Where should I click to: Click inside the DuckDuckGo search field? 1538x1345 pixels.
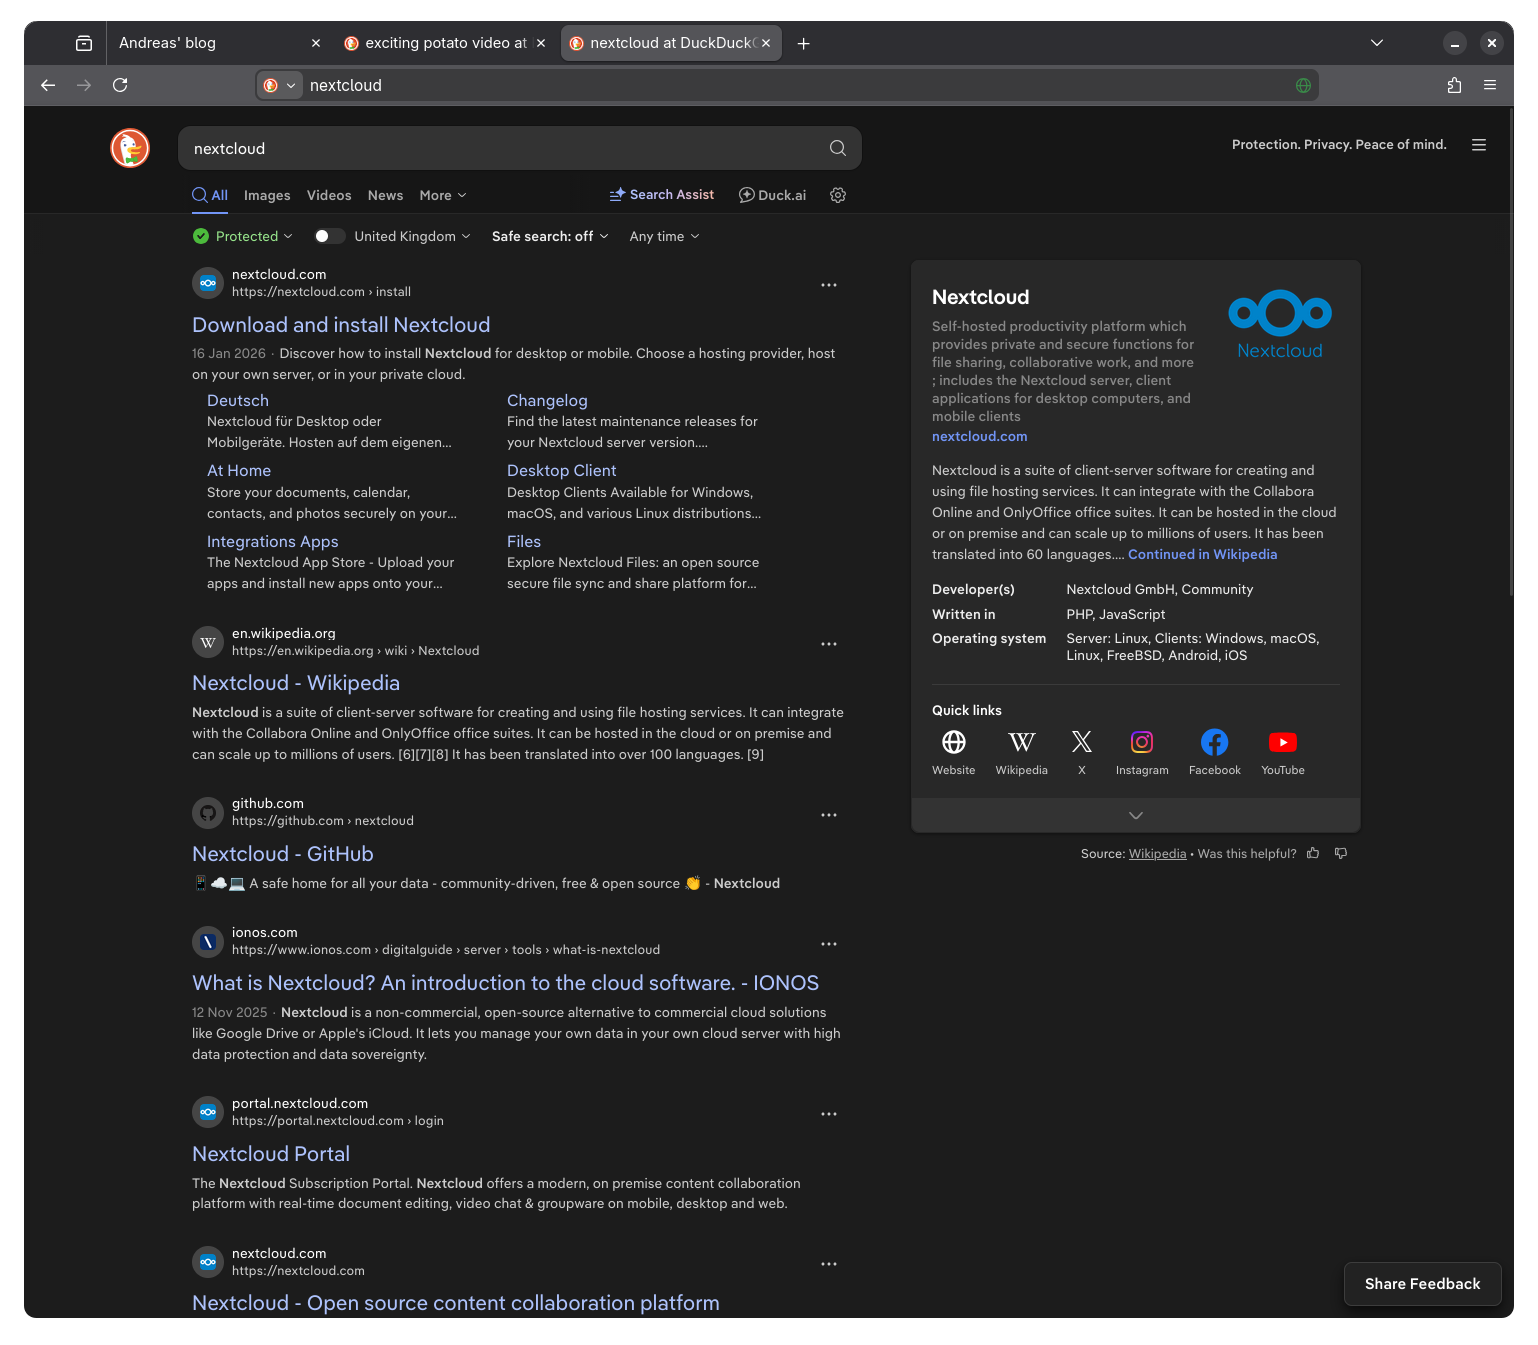(500, 148)
